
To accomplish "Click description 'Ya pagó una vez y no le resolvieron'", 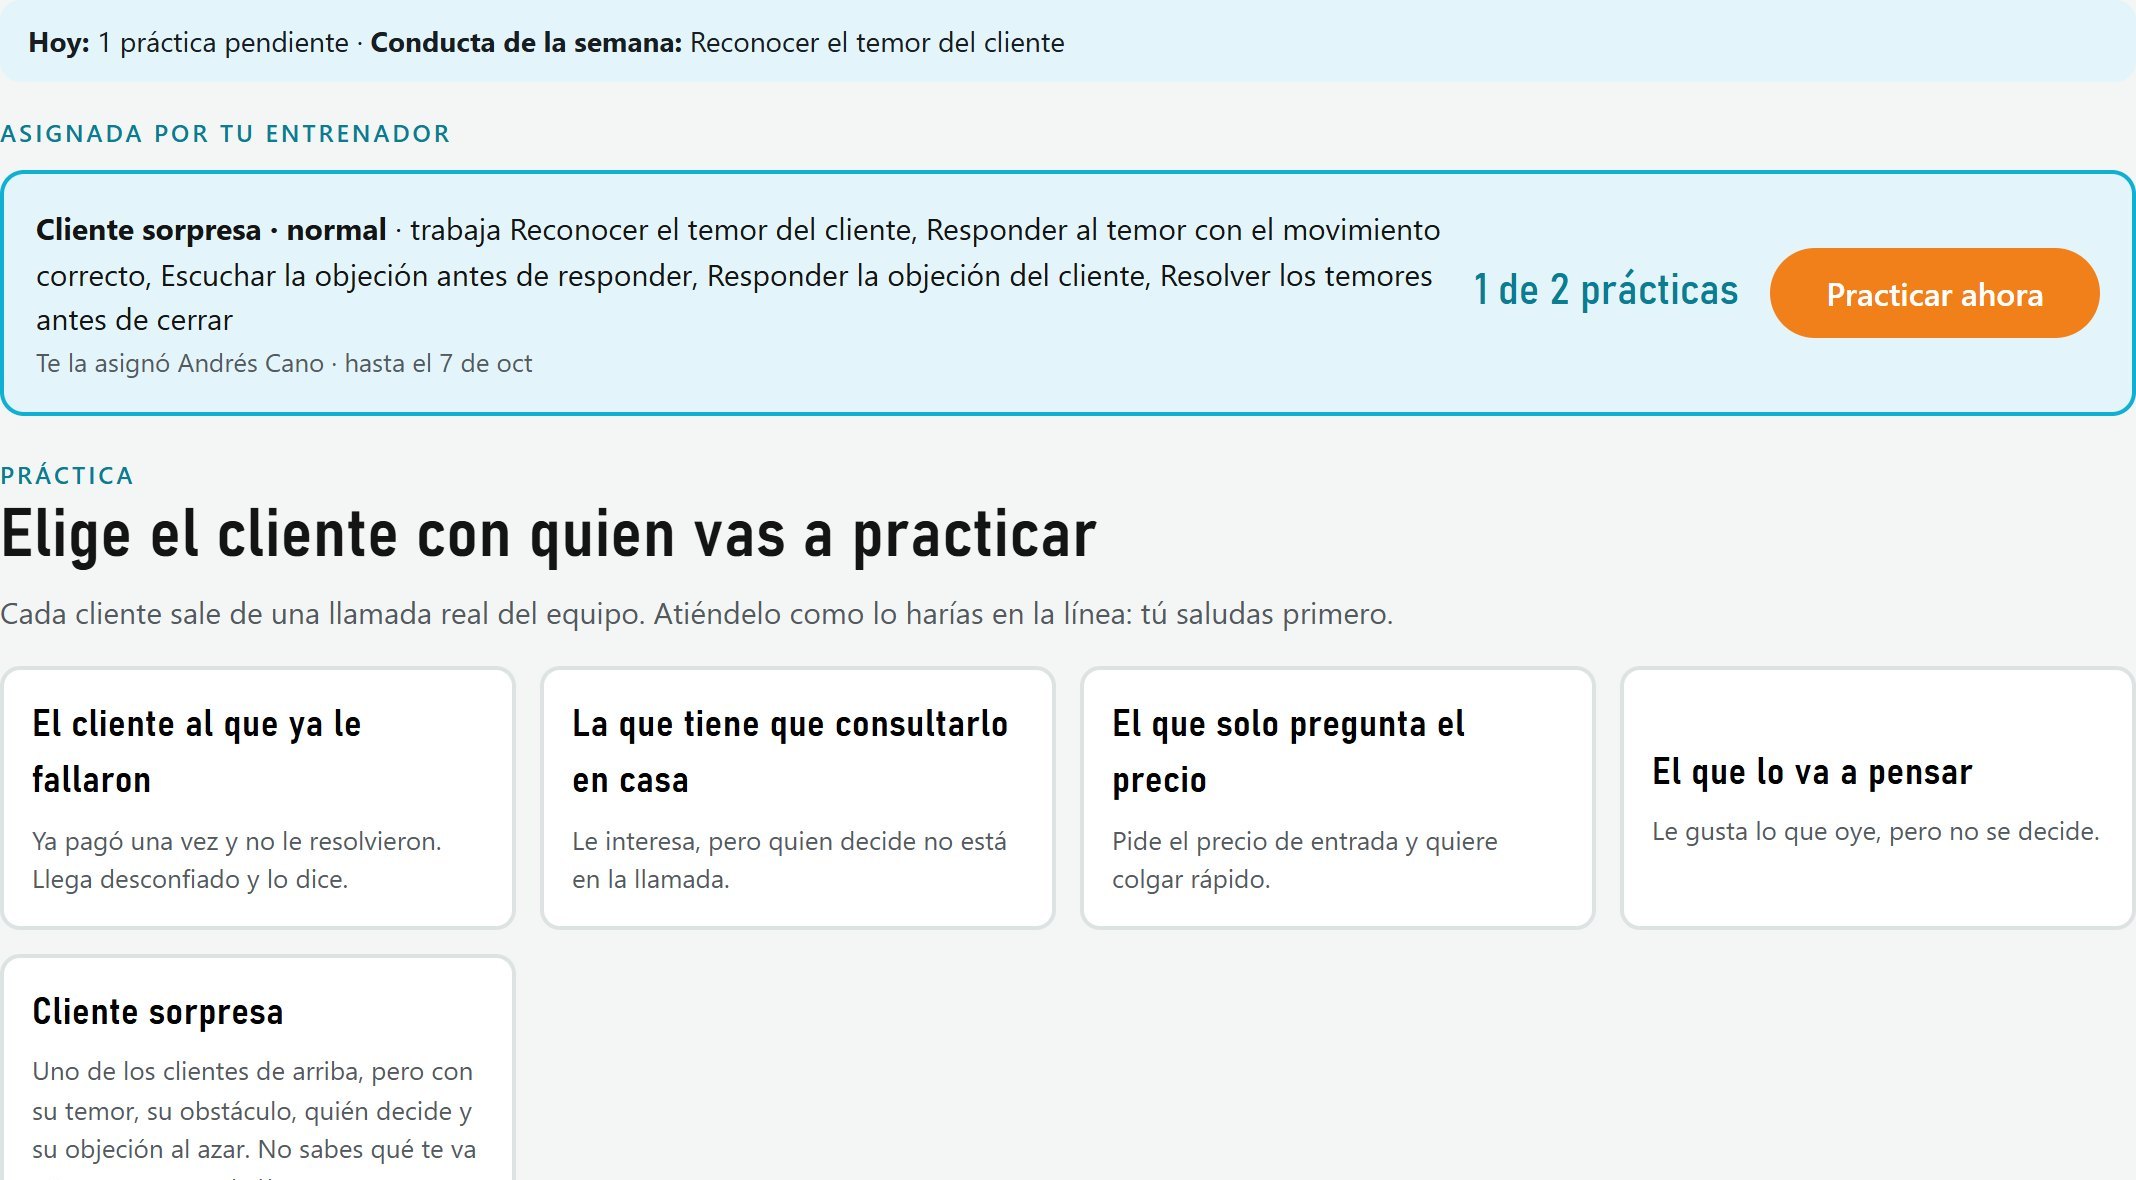I will click(237, 841).
